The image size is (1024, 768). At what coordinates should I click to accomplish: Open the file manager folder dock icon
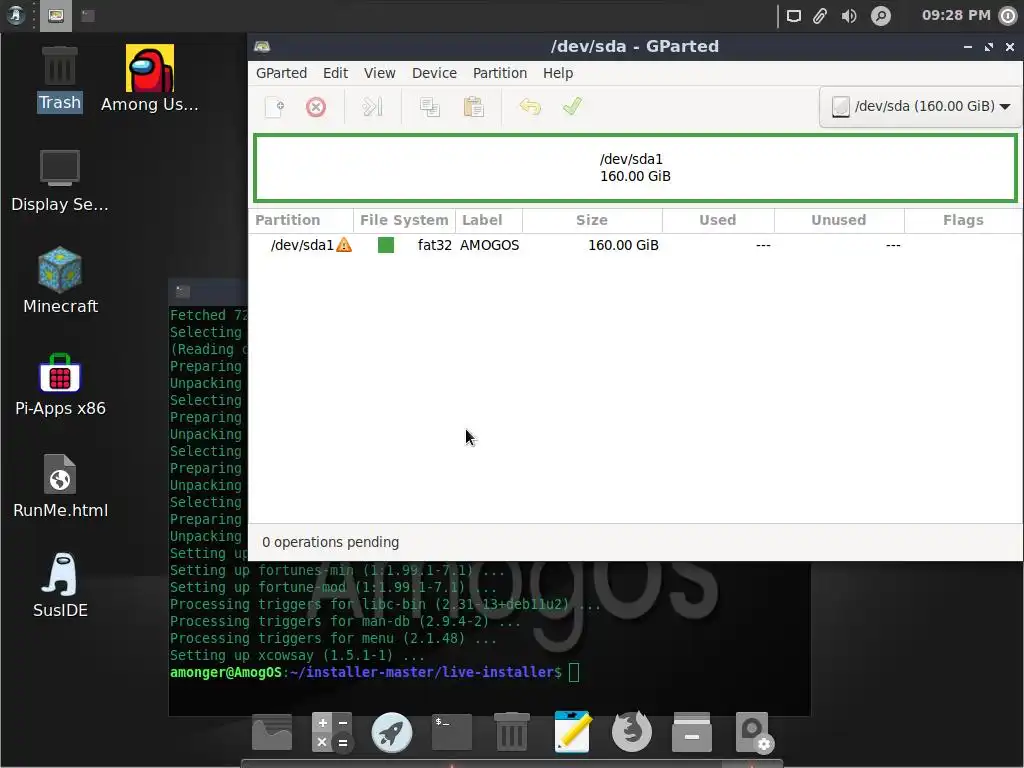272,732
